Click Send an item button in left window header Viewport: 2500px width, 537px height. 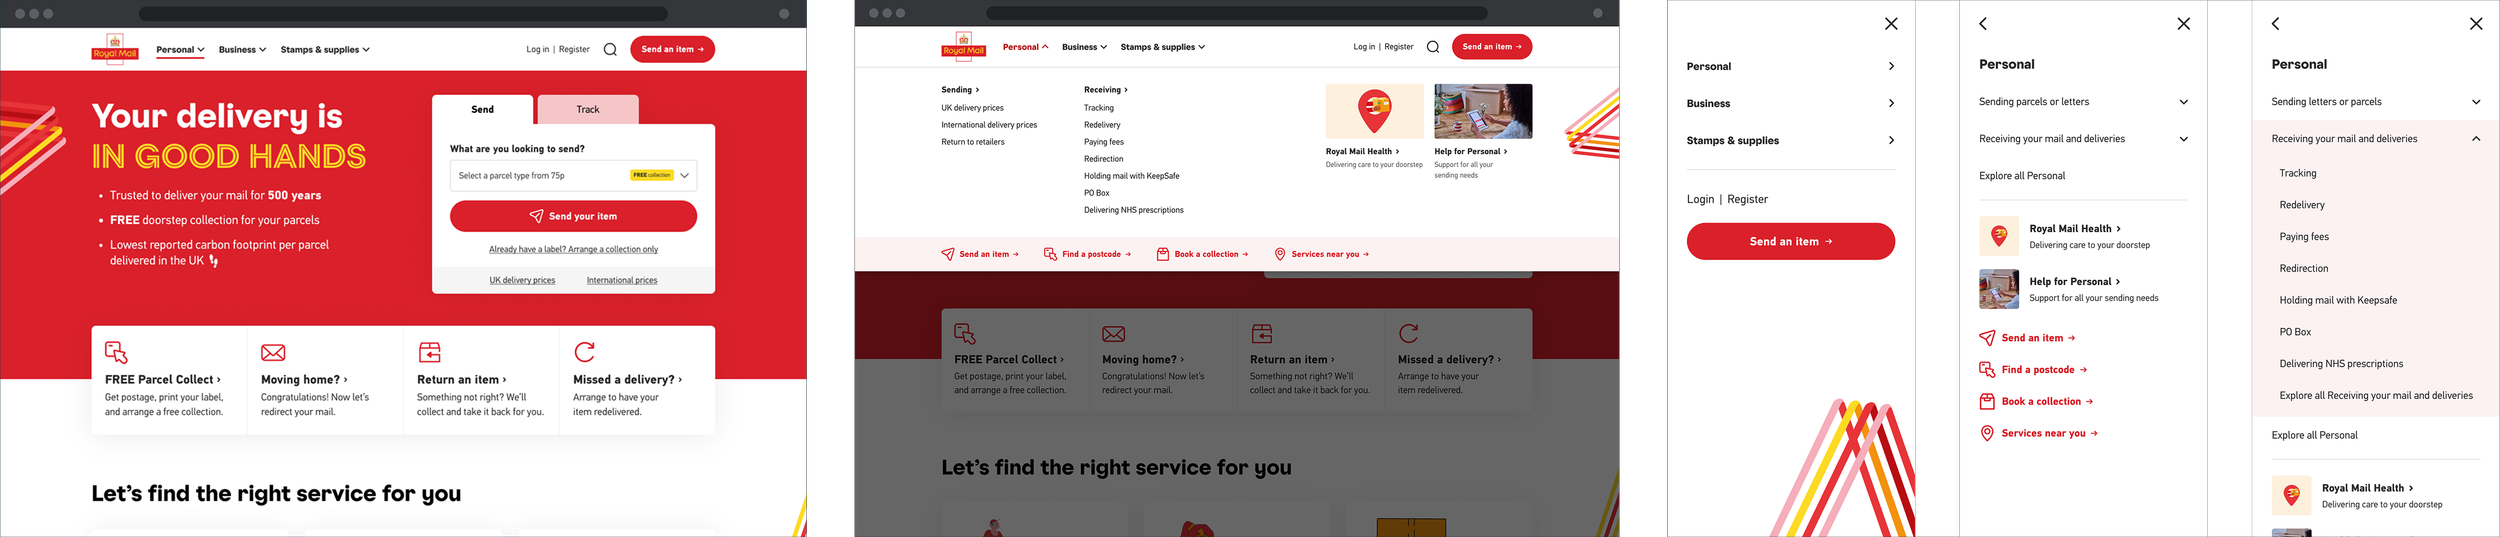tap(672, 49)
